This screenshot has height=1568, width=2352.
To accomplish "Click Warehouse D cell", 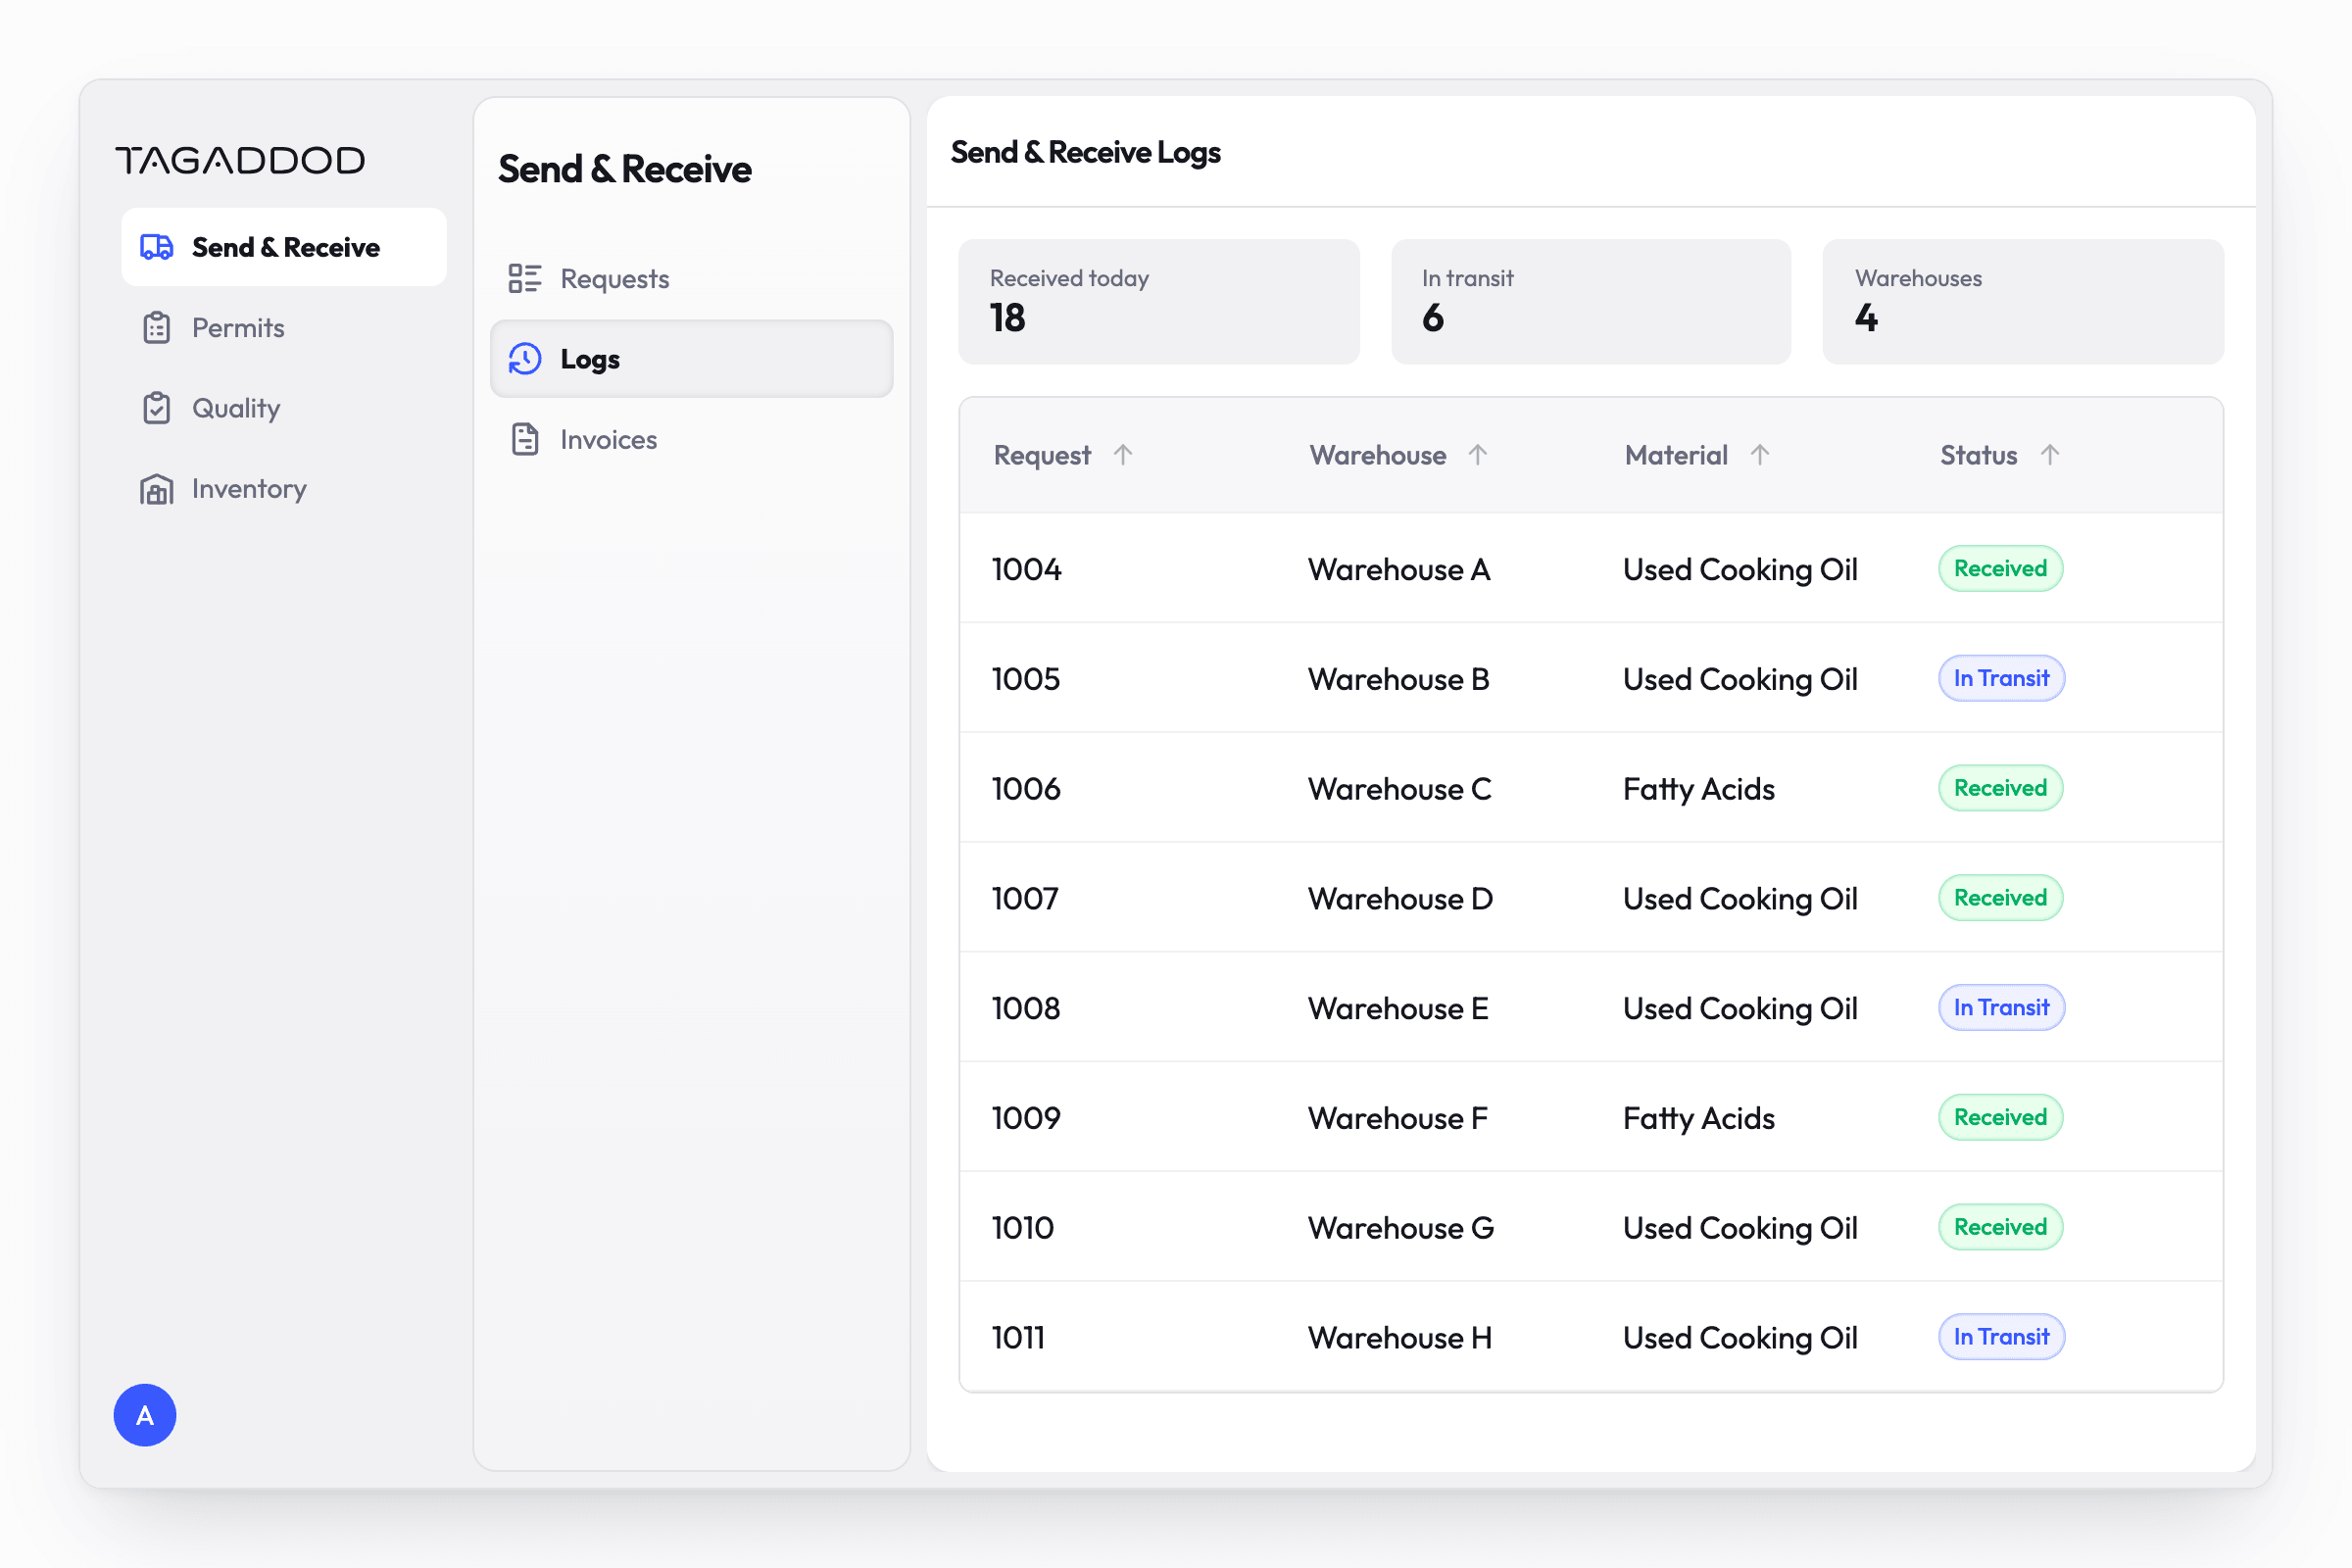I will (x=1400, y=899).
